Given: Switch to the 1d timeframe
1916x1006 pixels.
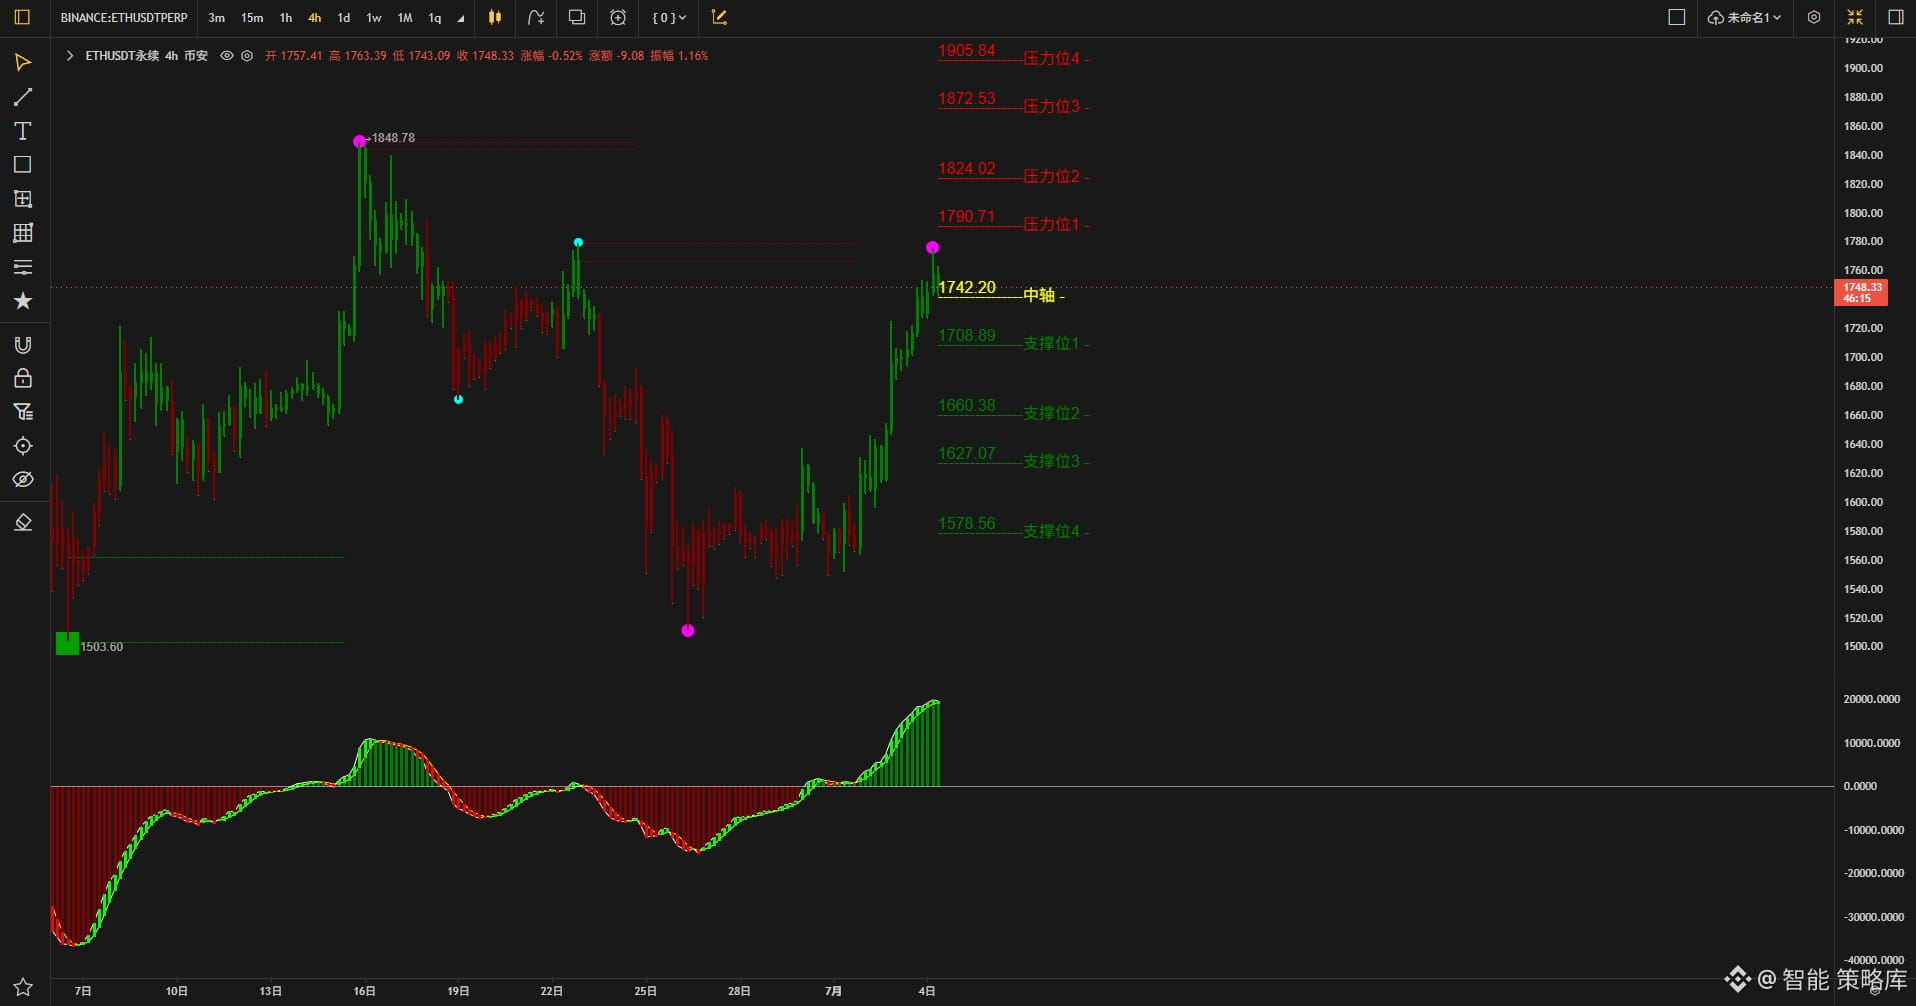Looking at the screenshot, I should coord(344,18).
